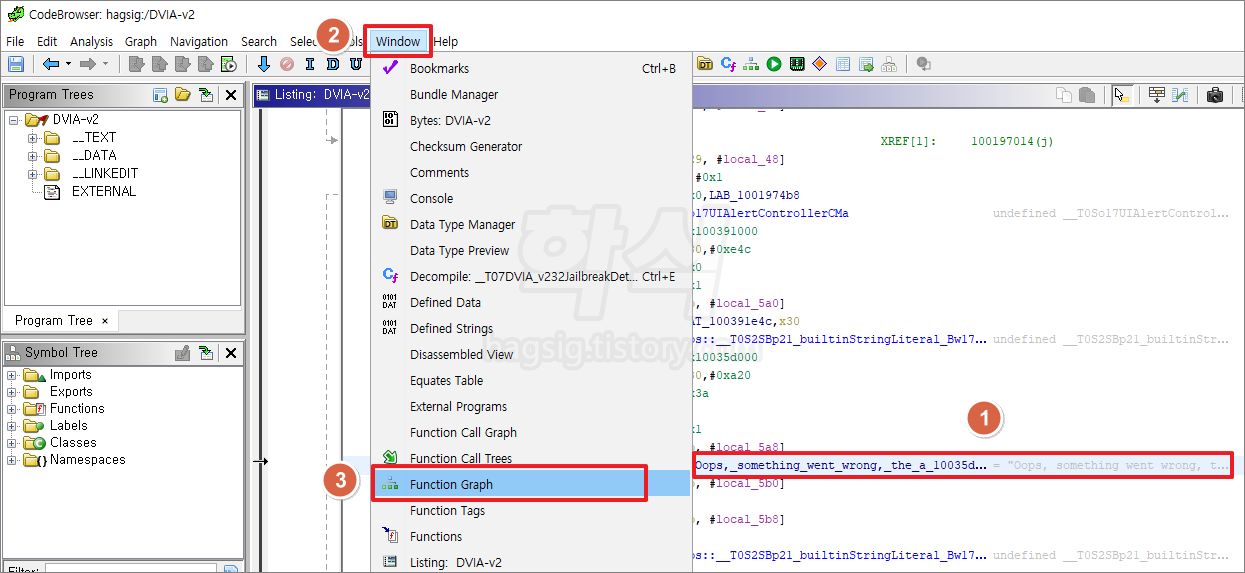Click the green Function Graph toolbar icon
The image size is (1245, 573).
point(751,64)
